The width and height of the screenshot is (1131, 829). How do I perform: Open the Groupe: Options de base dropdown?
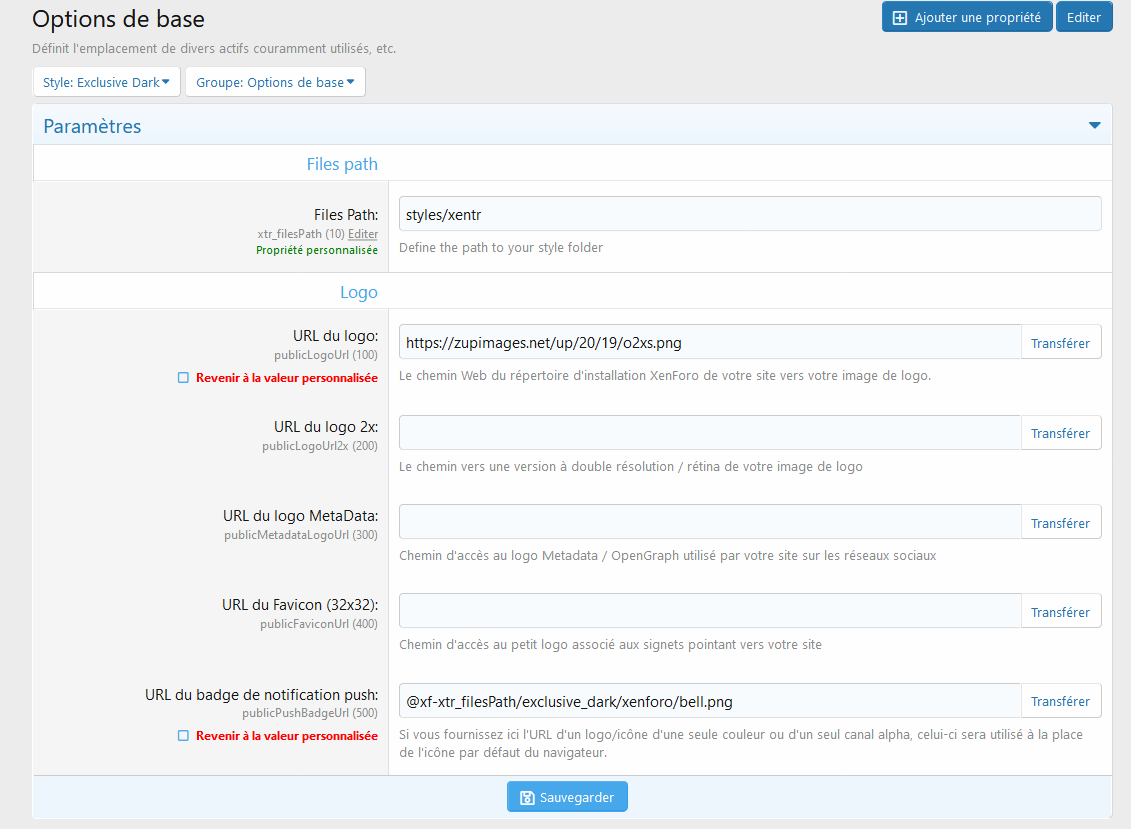(275, 82)
